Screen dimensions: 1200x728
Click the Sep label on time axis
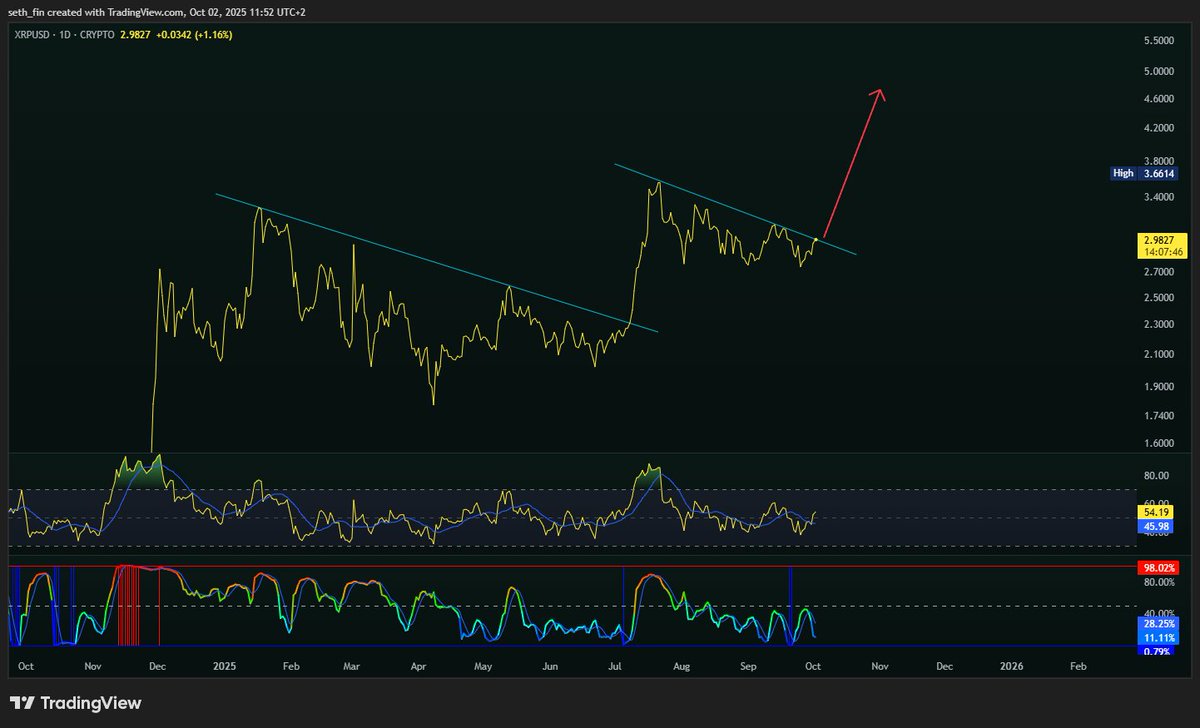pos(749,665)
